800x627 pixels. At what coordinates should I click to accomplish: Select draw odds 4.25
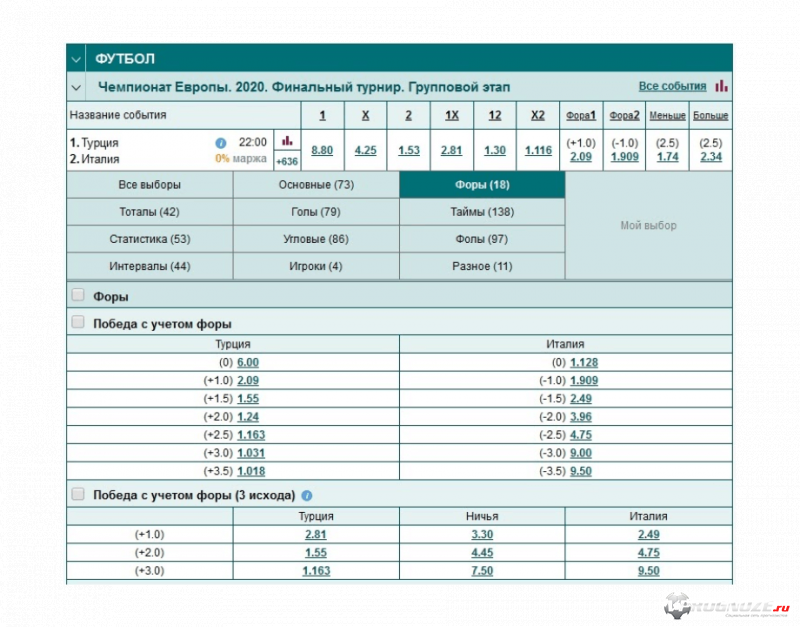[x=365, y=150]
